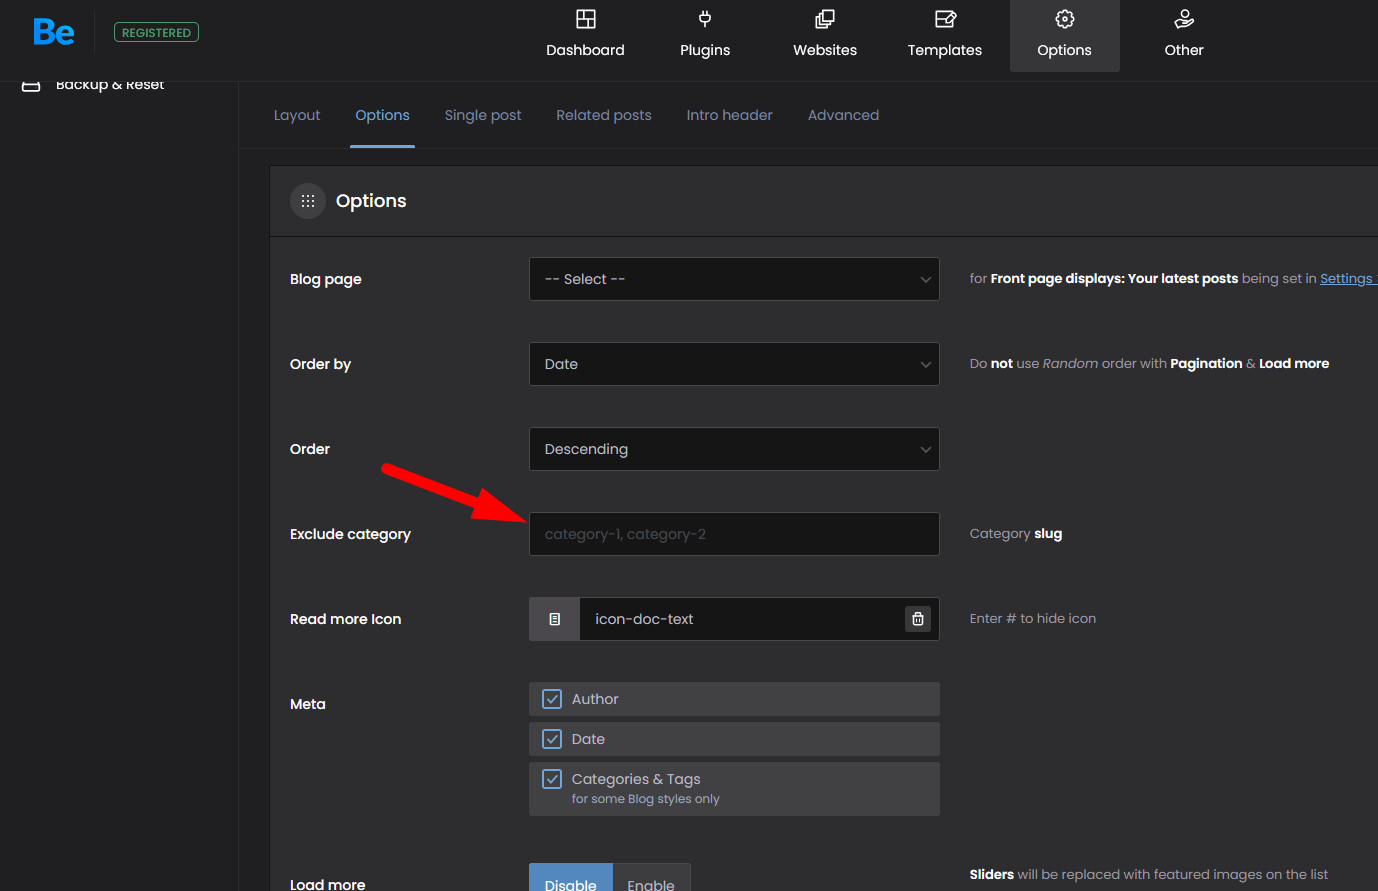The image size is (1378, 891).
Task: Switch to the Layout tab
Action: click(x=297, y=115)
